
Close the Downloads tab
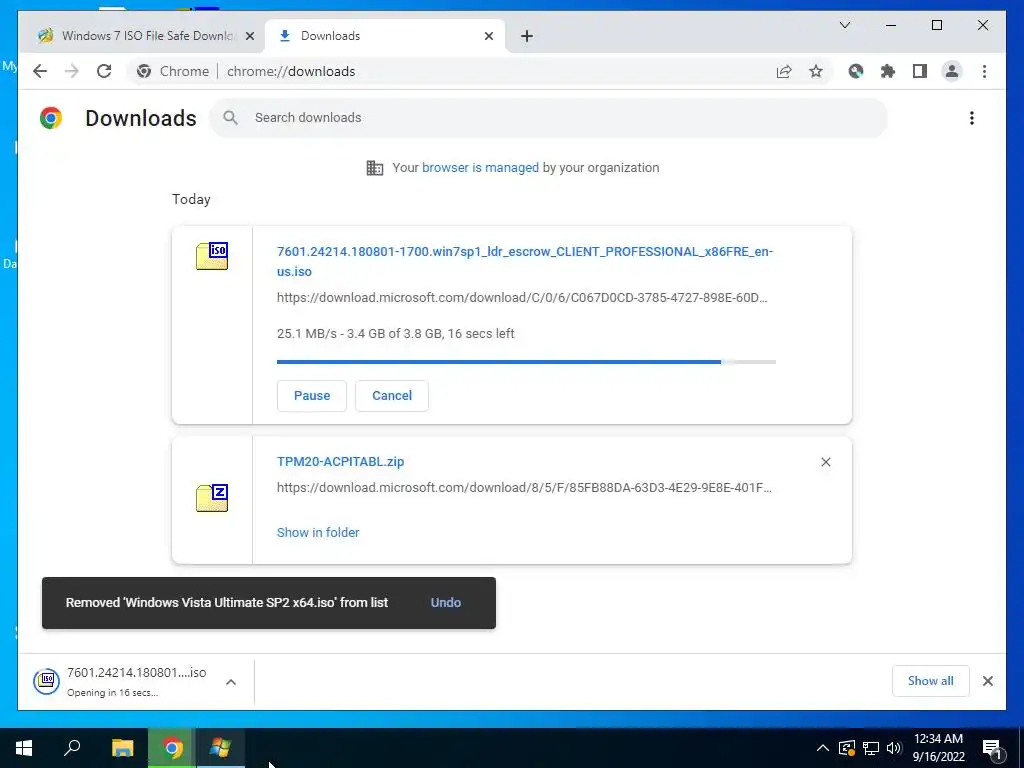click(x=488, y=36)
